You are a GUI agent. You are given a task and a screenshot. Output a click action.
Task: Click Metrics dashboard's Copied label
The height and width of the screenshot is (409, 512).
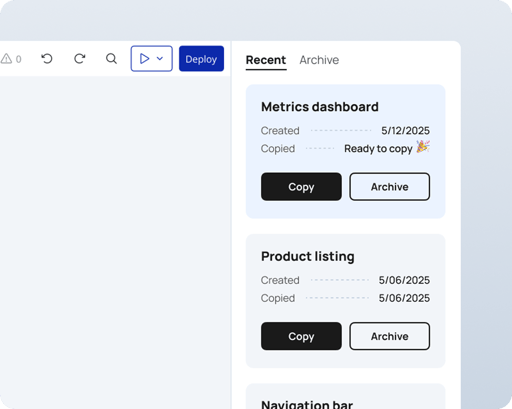278,149
